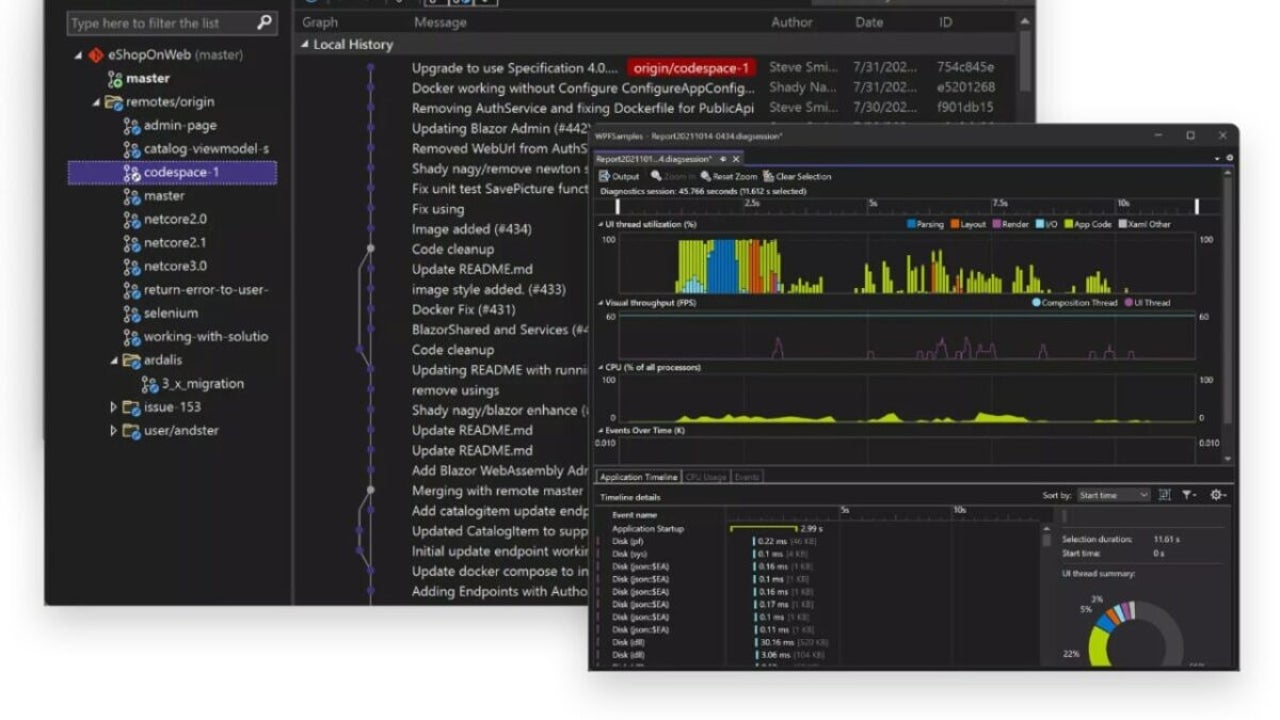Click the netcore2.1 branch icon
The image size is (1280, 720).
131,243
